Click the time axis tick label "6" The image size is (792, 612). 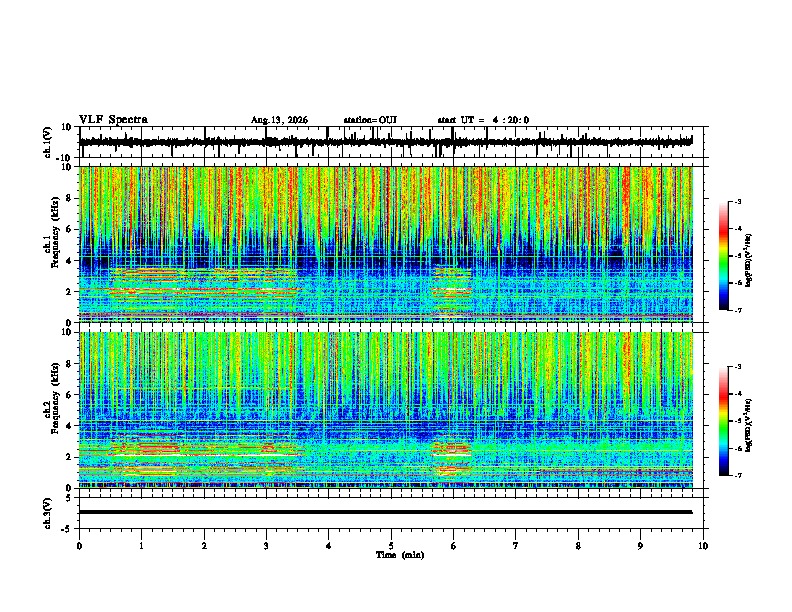(x=454, y=546)
